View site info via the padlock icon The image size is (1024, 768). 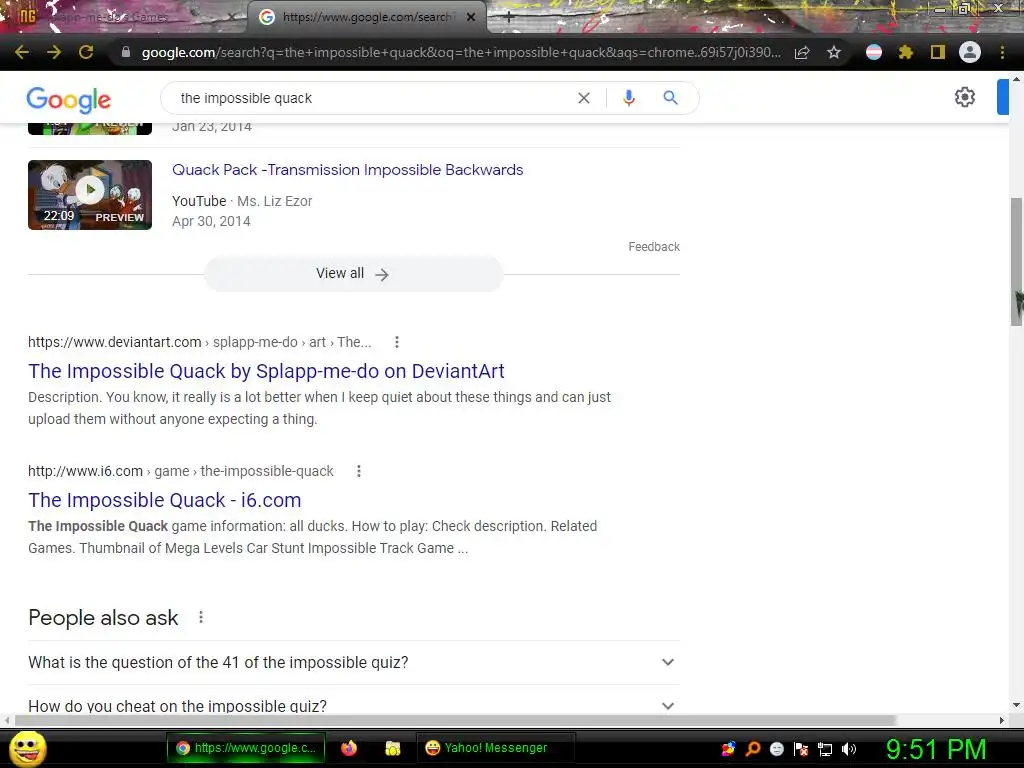tap(126, 52)
